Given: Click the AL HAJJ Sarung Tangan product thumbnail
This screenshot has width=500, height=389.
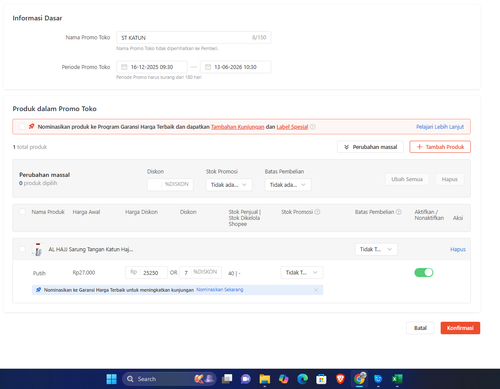Looking at the screenshot, I should coord(38,249).
